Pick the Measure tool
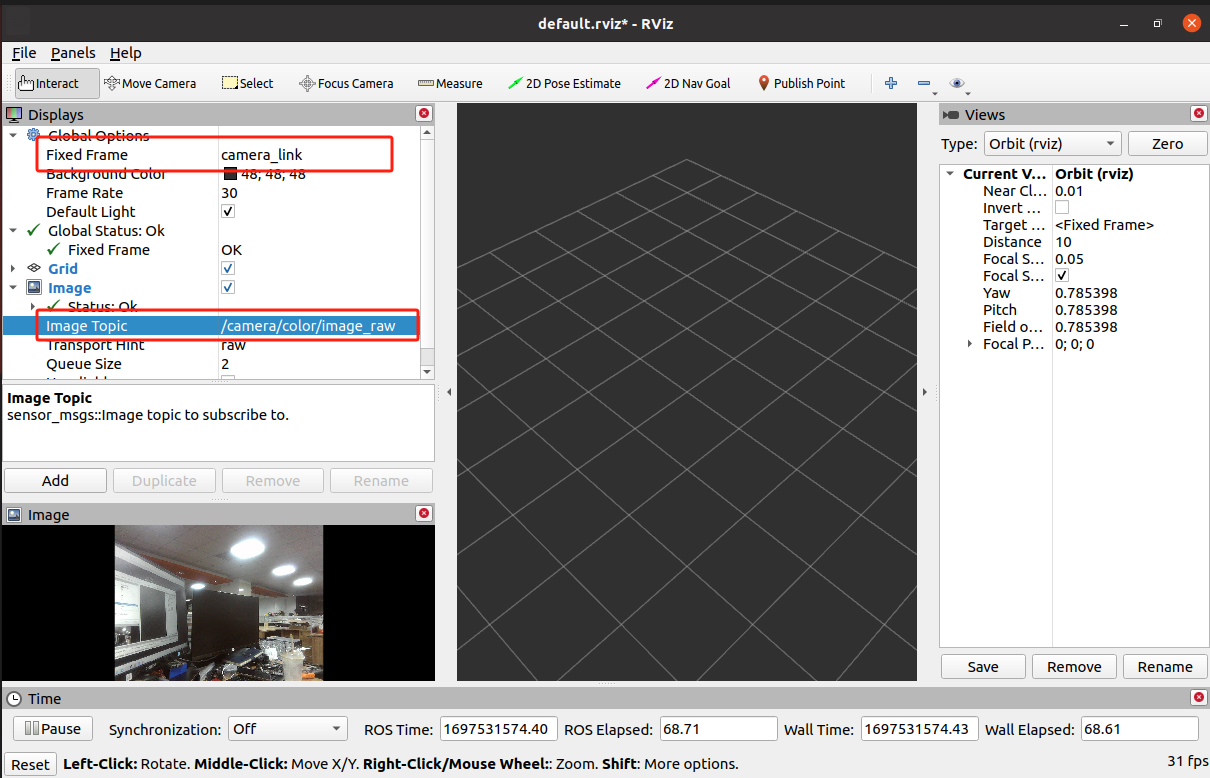Image resolution: width=1210 pixels, height=778 pixels. (x=450, y=83)
